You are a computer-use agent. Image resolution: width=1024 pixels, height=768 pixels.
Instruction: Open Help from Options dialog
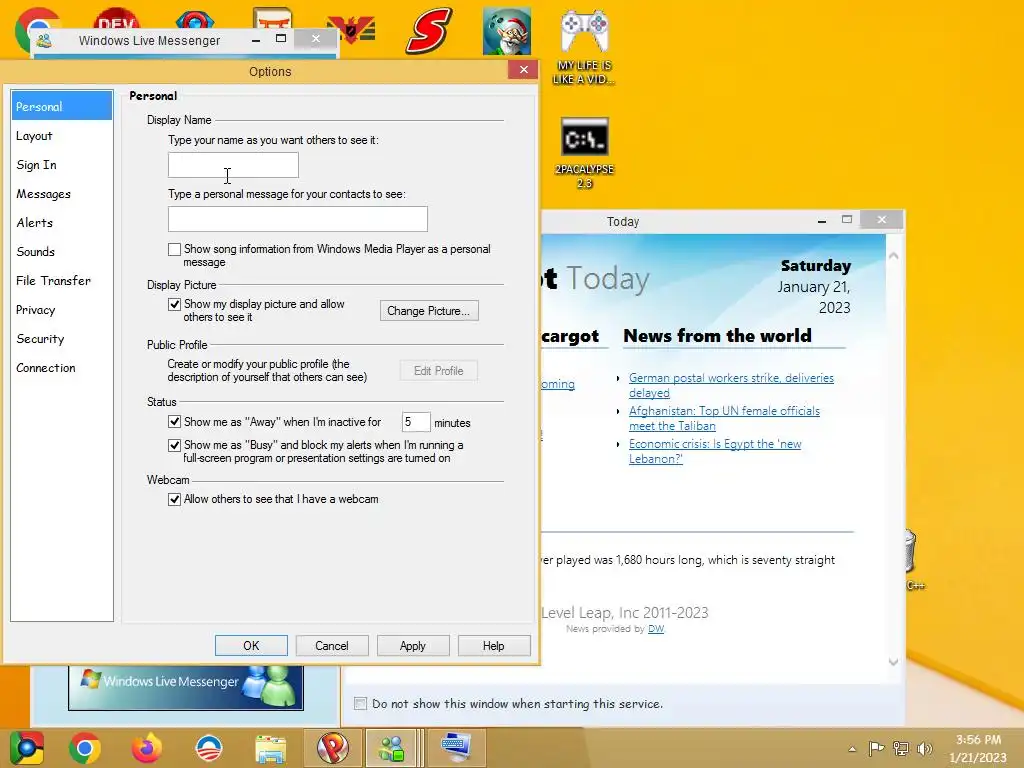(x=494, y=646)
